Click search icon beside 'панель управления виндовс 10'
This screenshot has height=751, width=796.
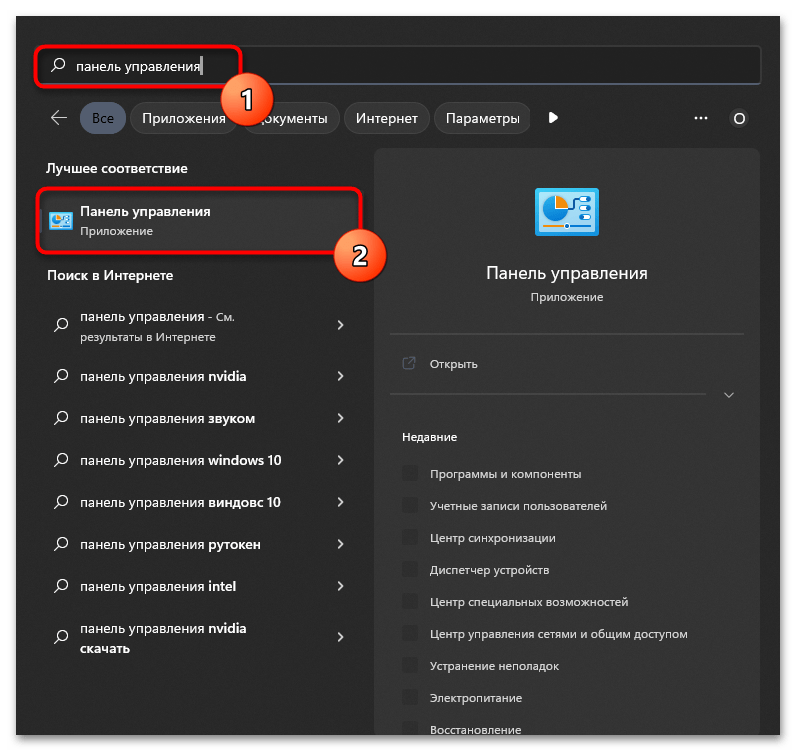(61, 502)
